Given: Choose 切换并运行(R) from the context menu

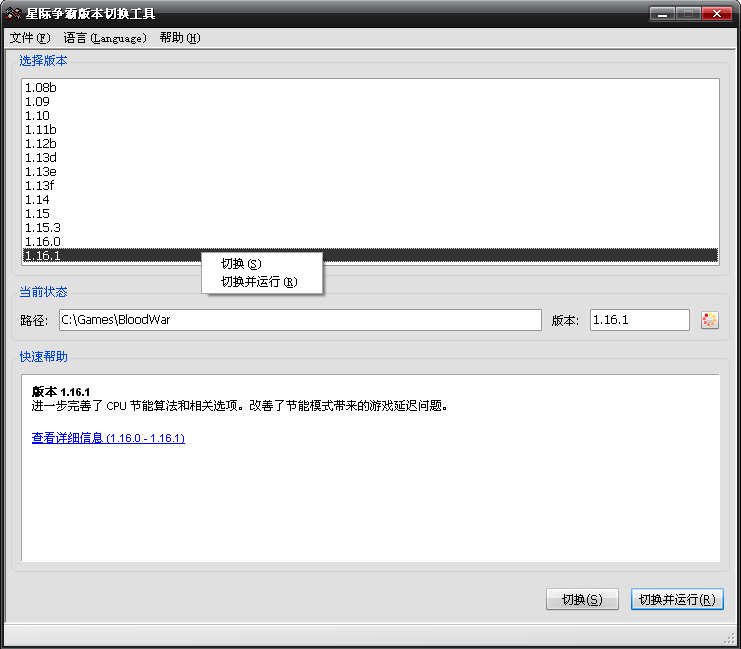Looking at the screenshot, I should click(x=259, y=282).
